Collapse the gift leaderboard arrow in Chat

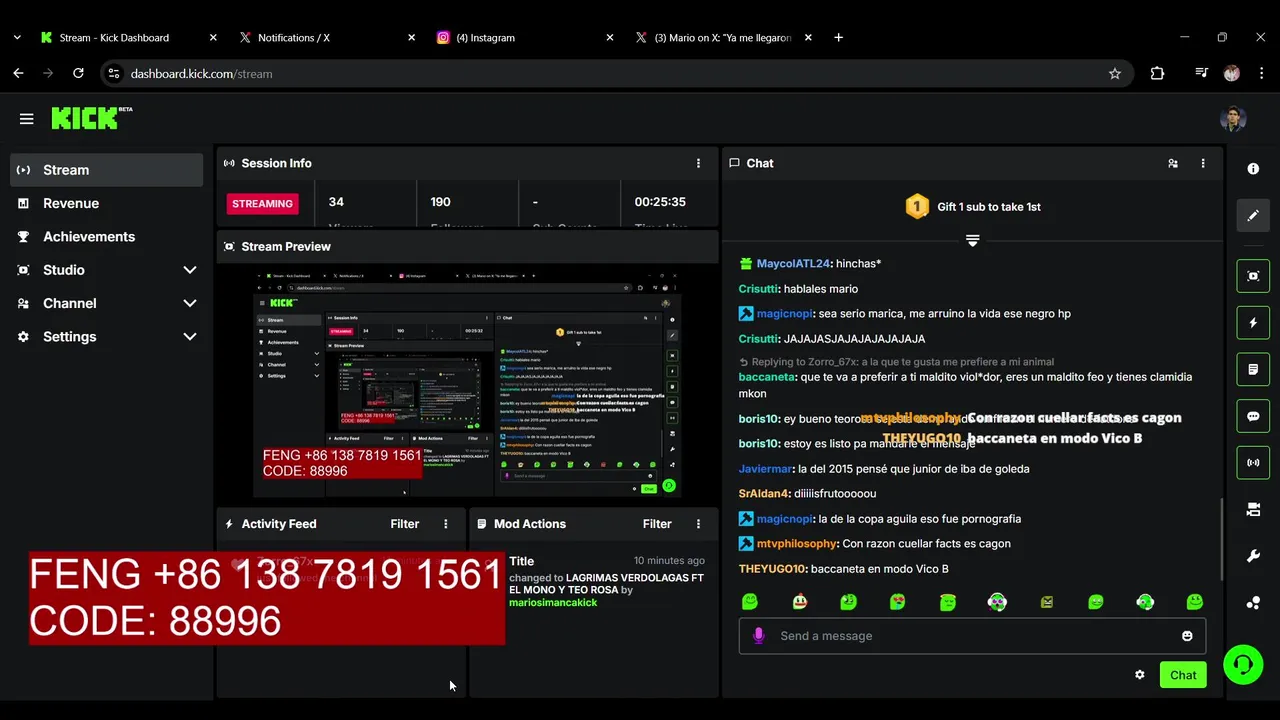tap(972, 240)
